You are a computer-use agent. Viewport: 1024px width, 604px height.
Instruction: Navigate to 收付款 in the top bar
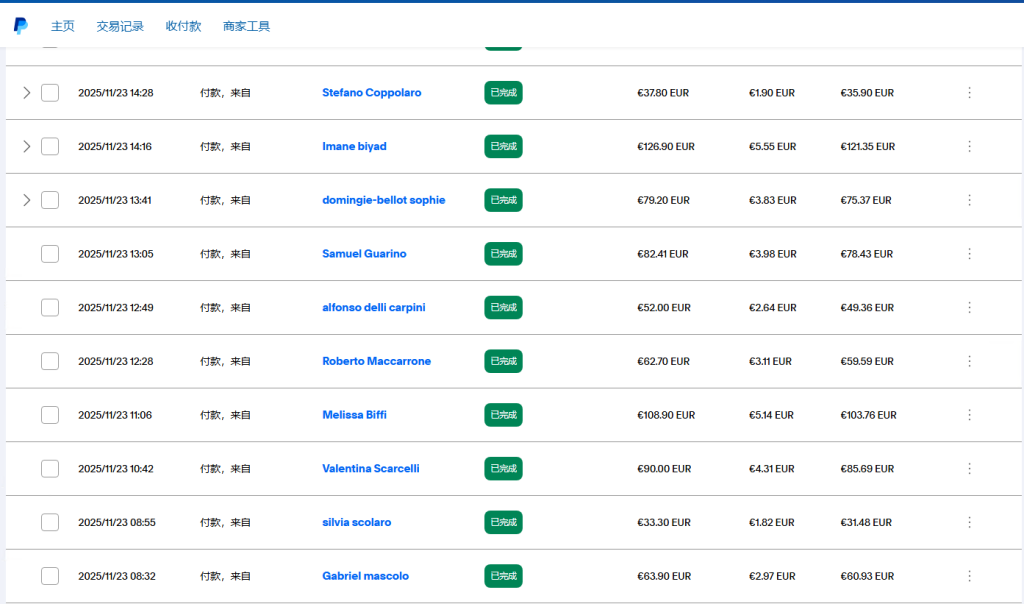184,26
